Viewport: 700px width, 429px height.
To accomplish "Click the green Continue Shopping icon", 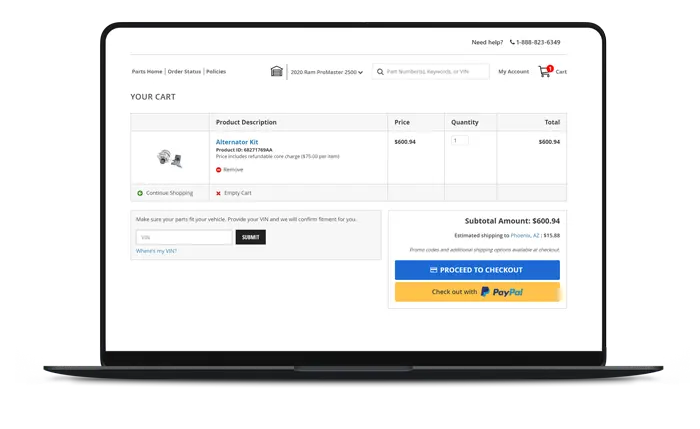I will click(140, 193).
